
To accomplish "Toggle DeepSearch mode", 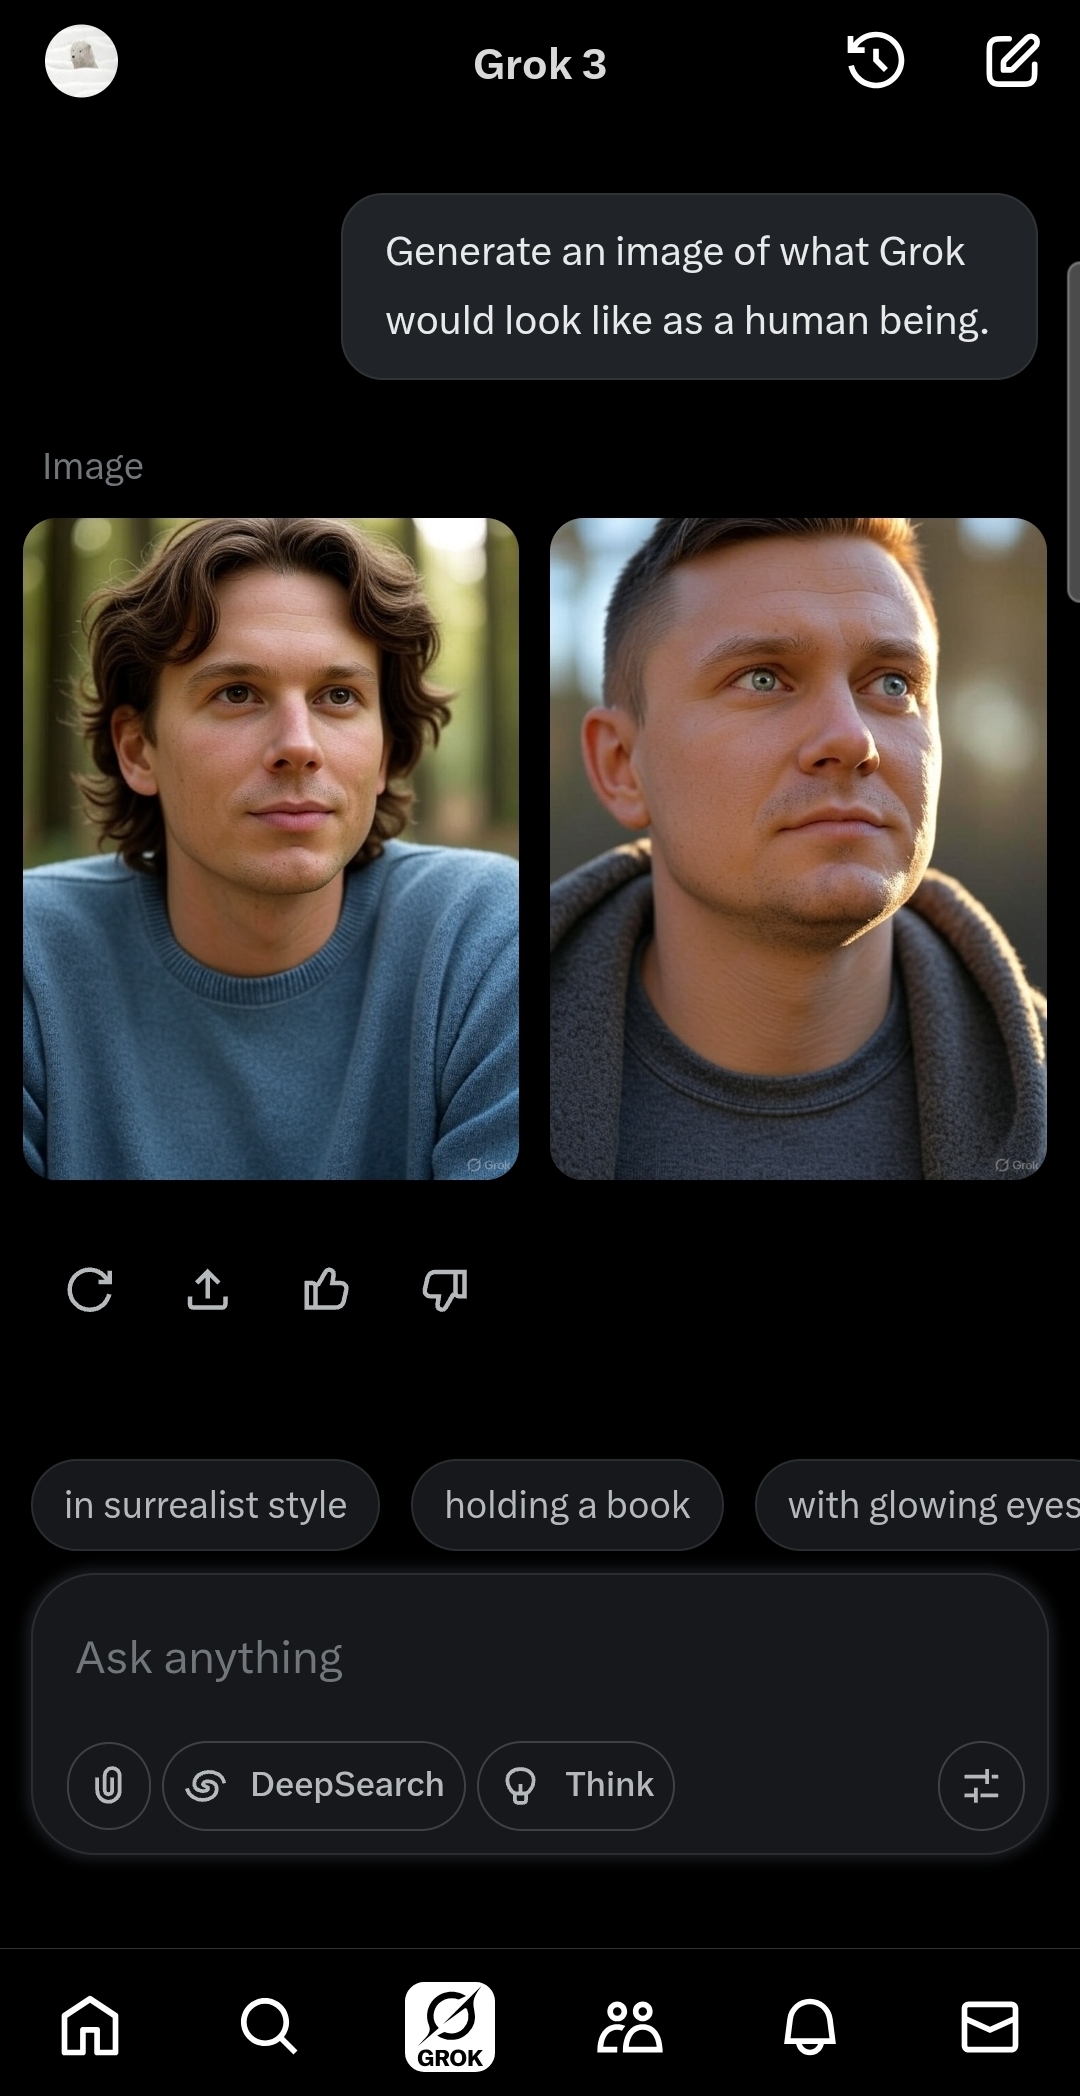I will [x=314, y=1785].
